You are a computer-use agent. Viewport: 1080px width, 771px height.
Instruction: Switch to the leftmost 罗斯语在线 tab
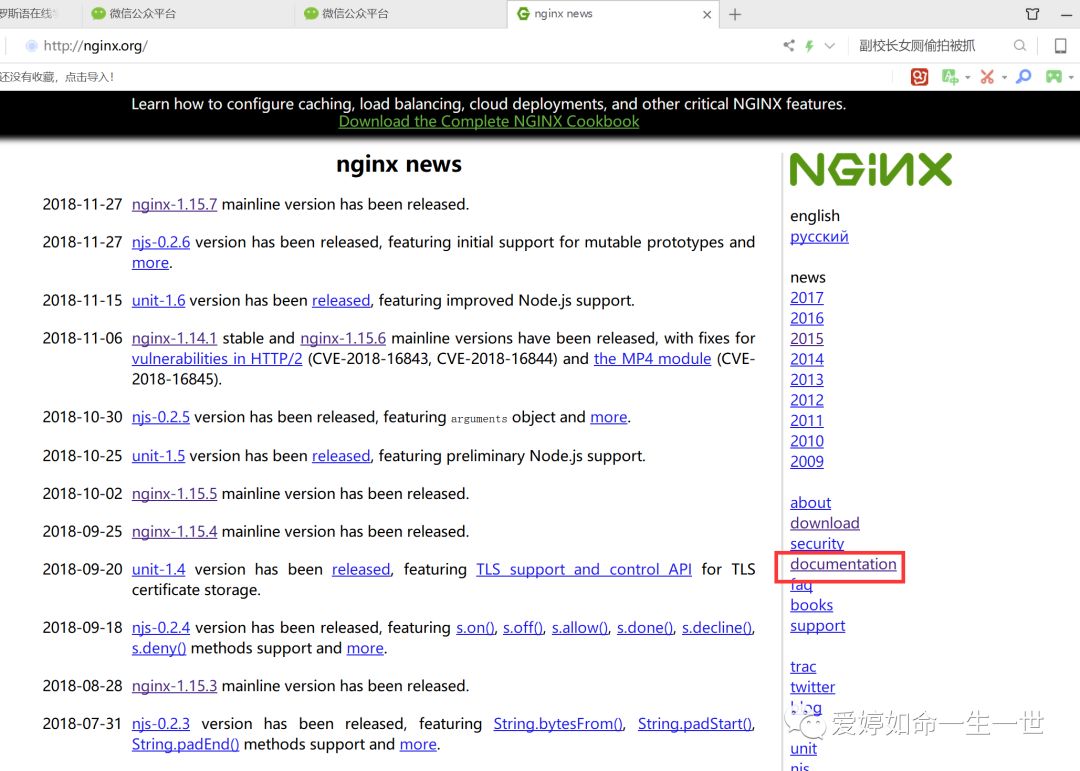click(x=38, y=14)
